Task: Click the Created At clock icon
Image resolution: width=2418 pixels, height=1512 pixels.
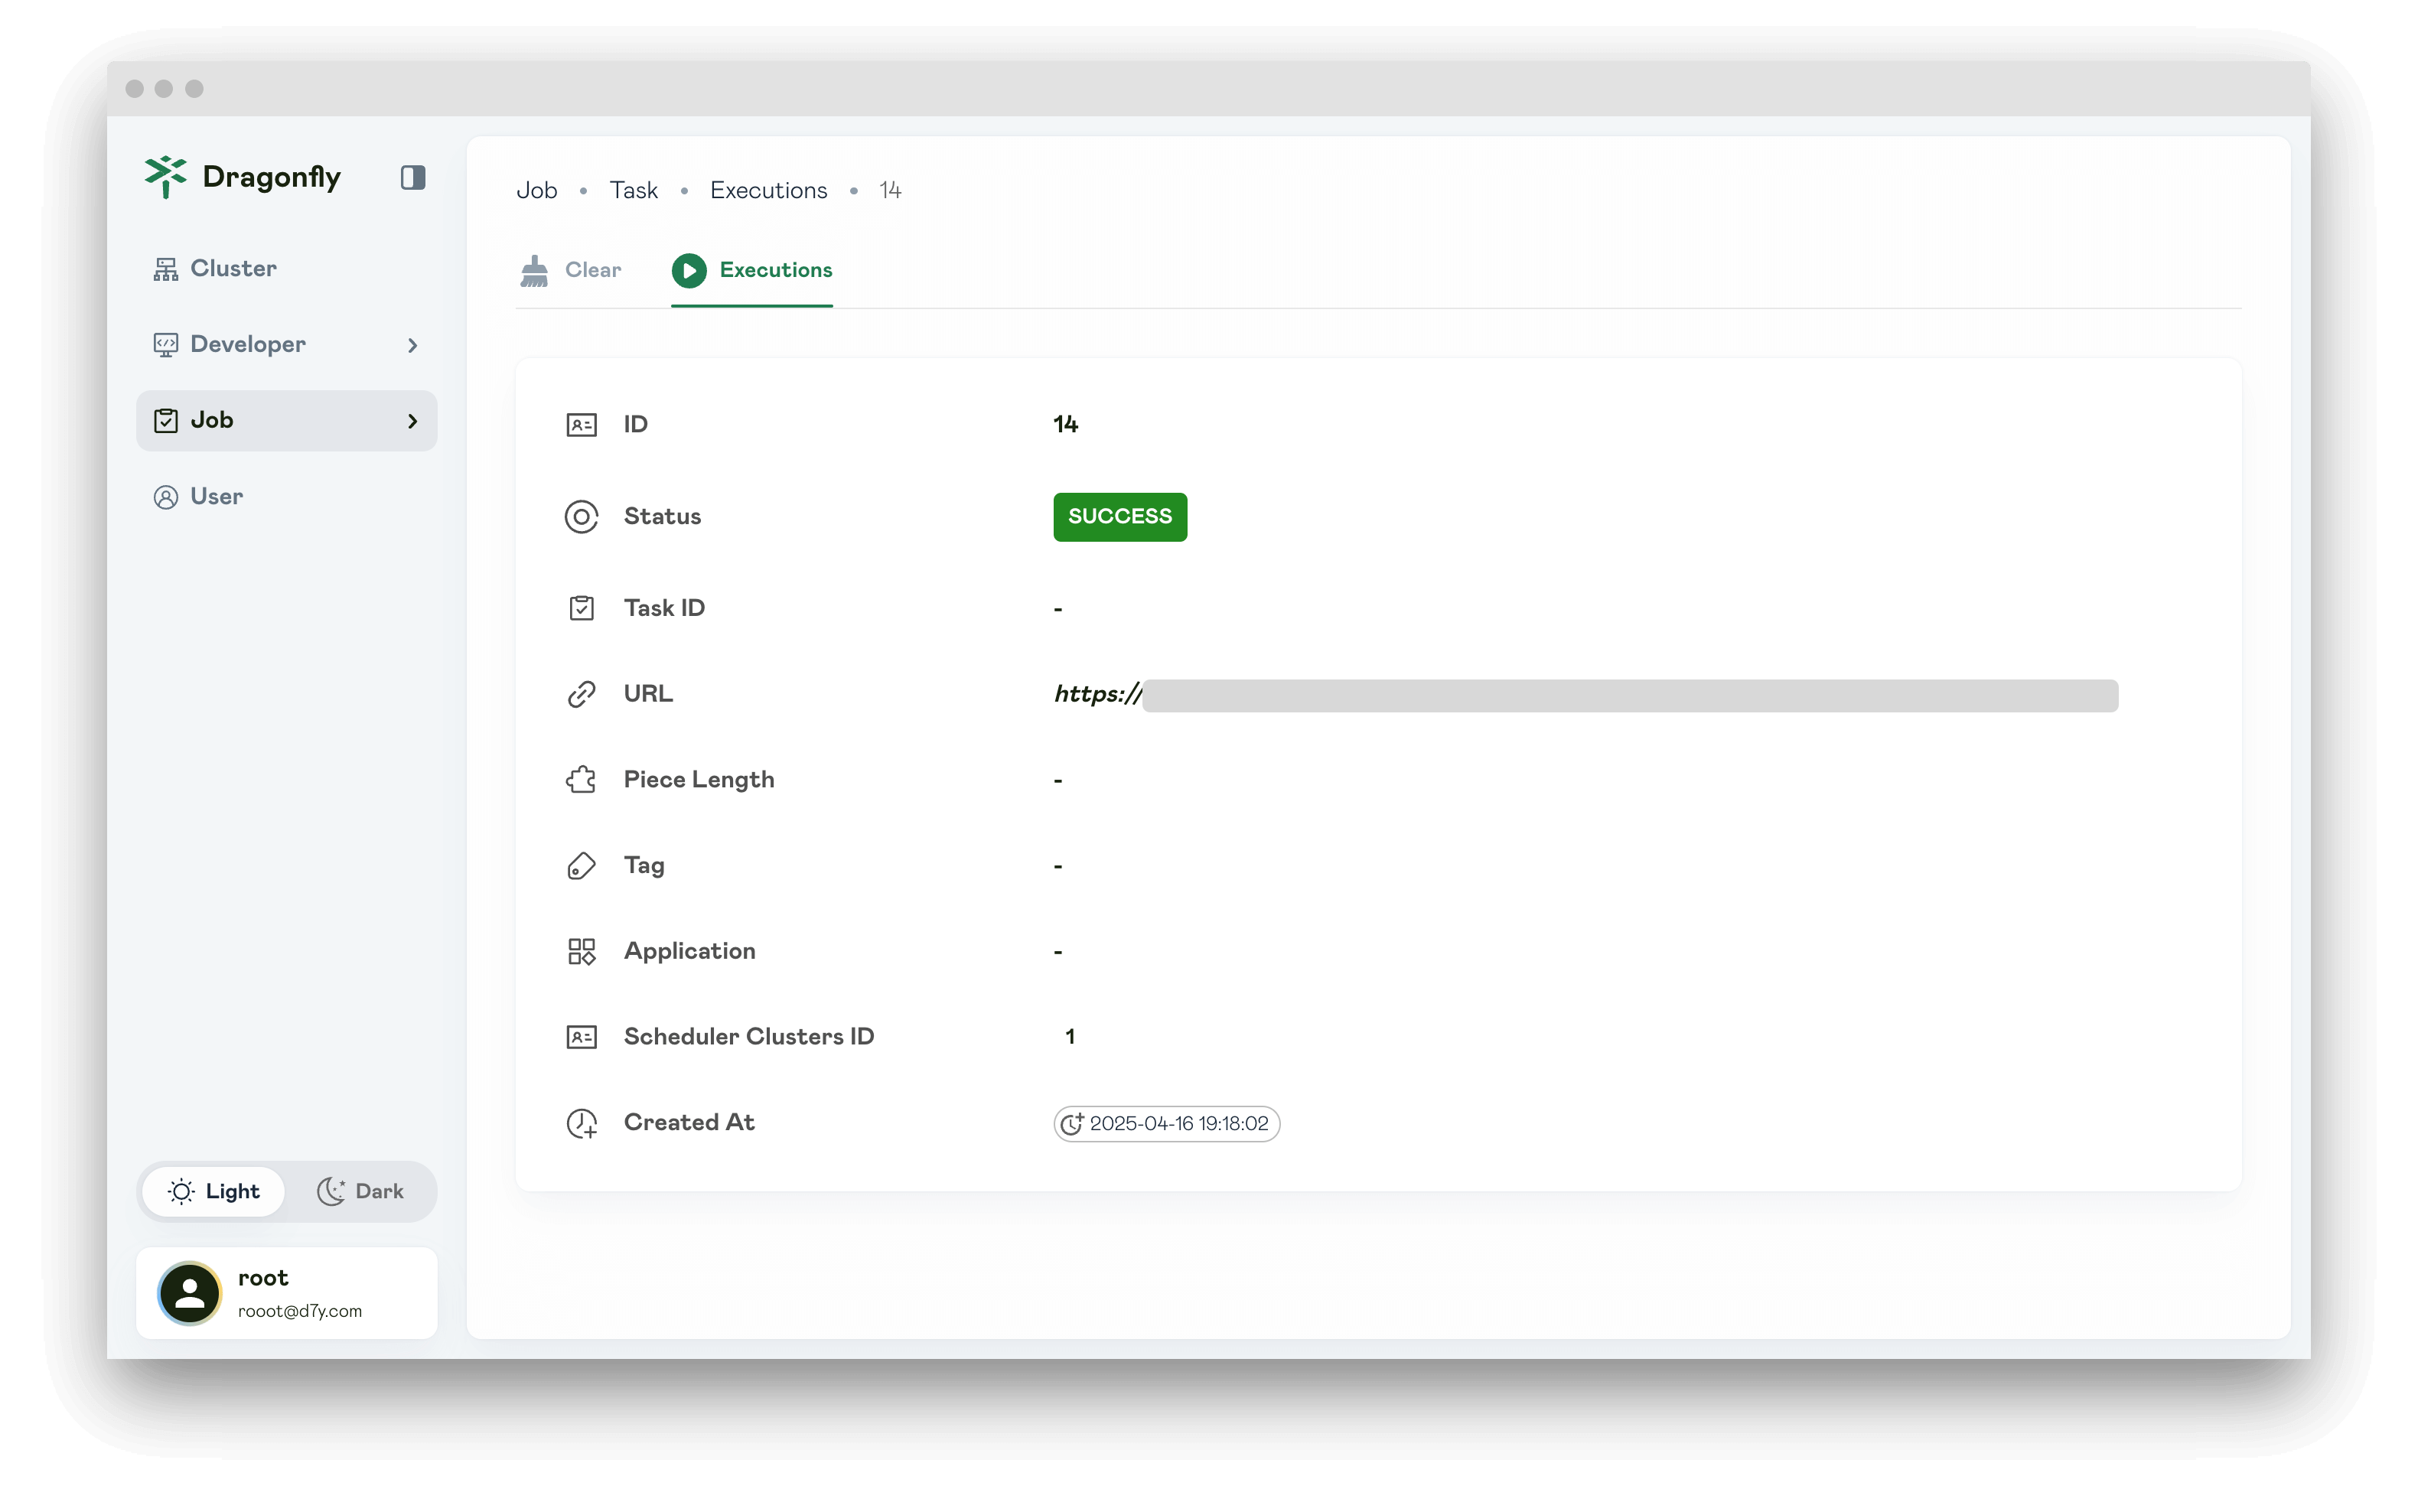Action: click(x=581, y=1124)
